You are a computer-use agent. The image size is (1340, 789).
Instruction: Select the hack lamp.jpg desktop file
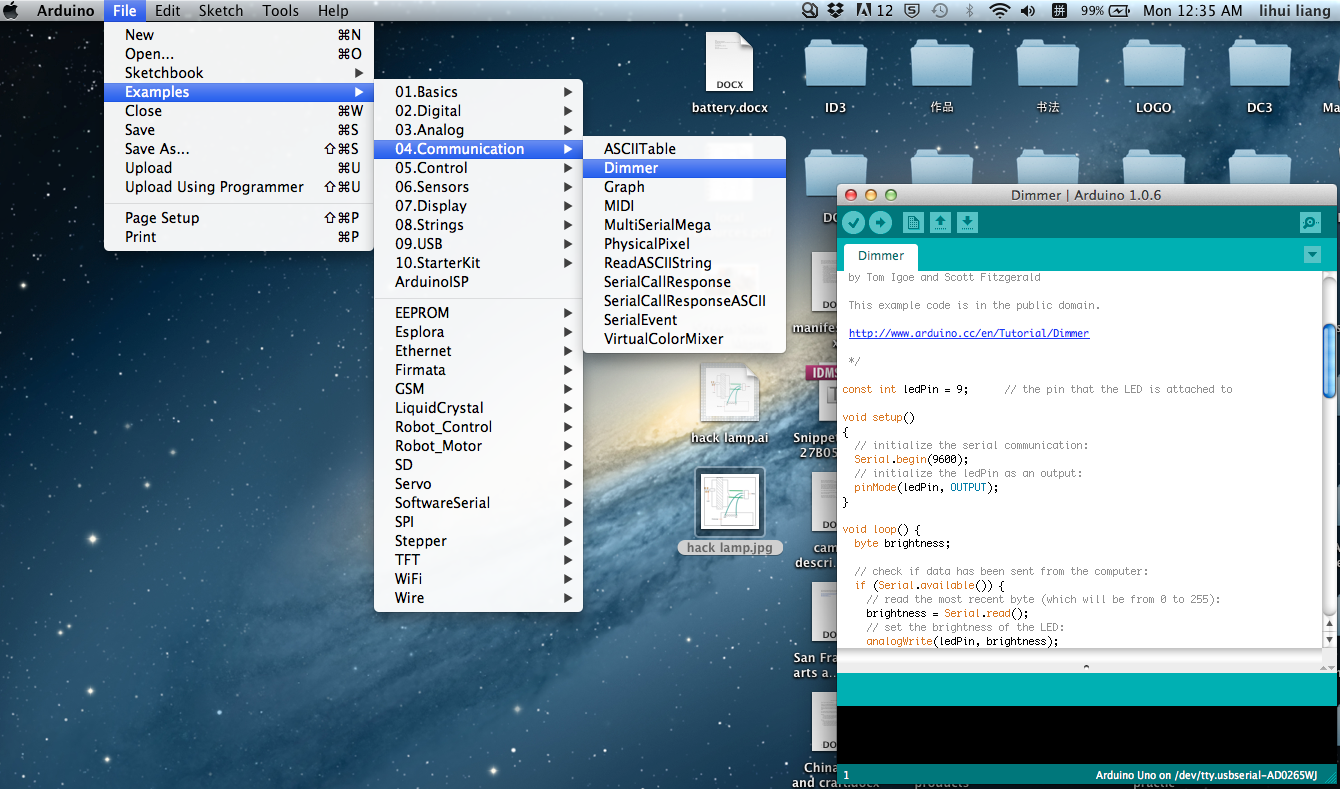tap(729, 512)
